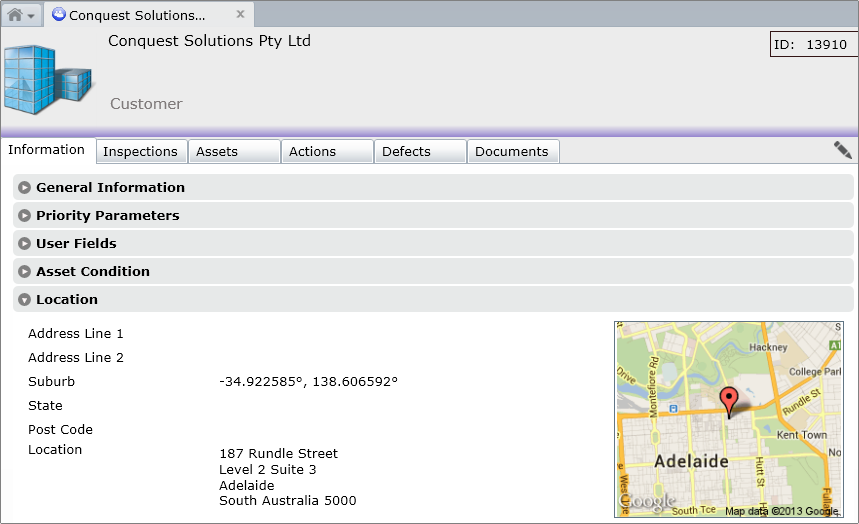Click the blue building customer icon
The height and width of the screenshot is (524, 859).
pos(48,80)
